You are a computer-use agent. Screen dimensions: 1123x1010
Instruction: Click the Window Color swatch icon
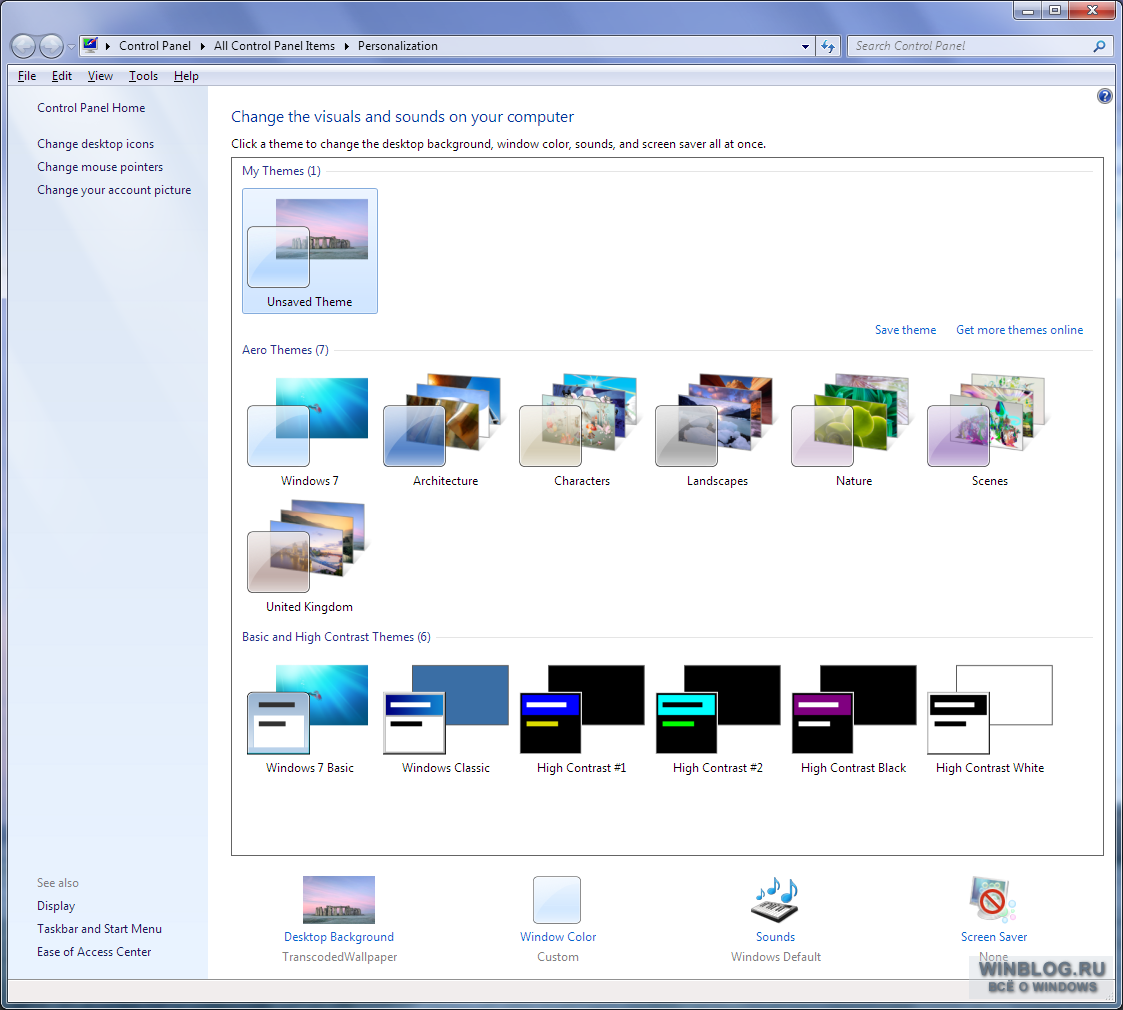tap(557, 900)
